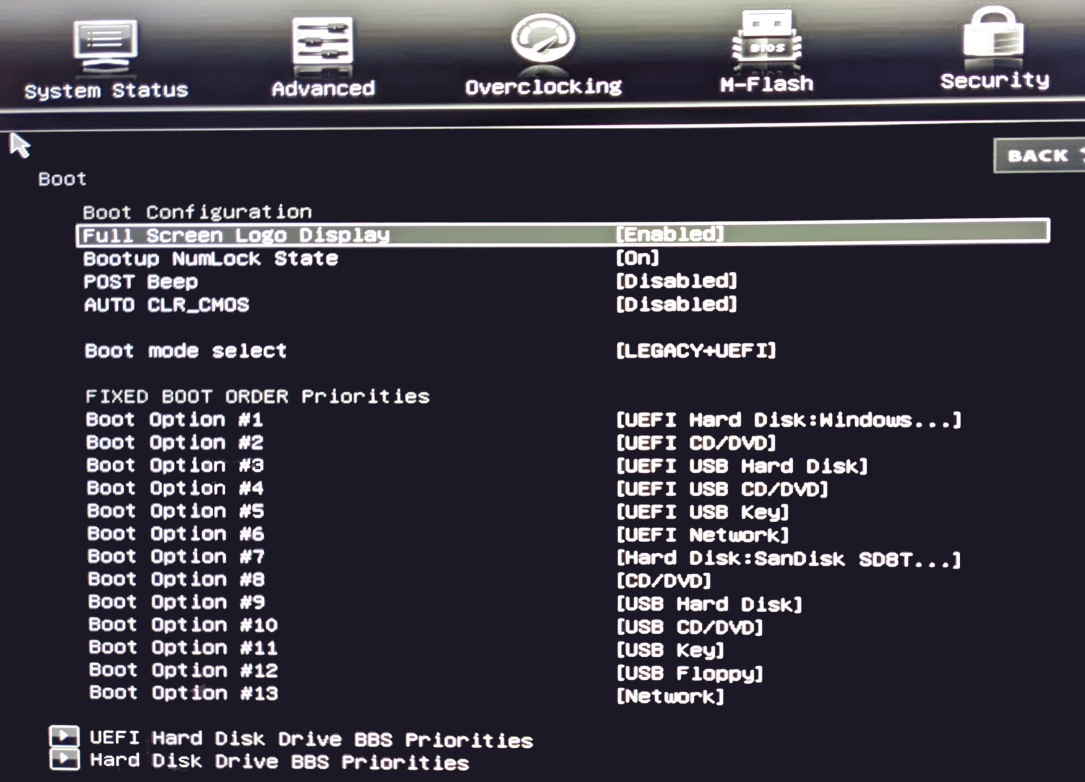Expand UEFI Hard Disk Drive BBS Priorities arrow

coord(64,736)
